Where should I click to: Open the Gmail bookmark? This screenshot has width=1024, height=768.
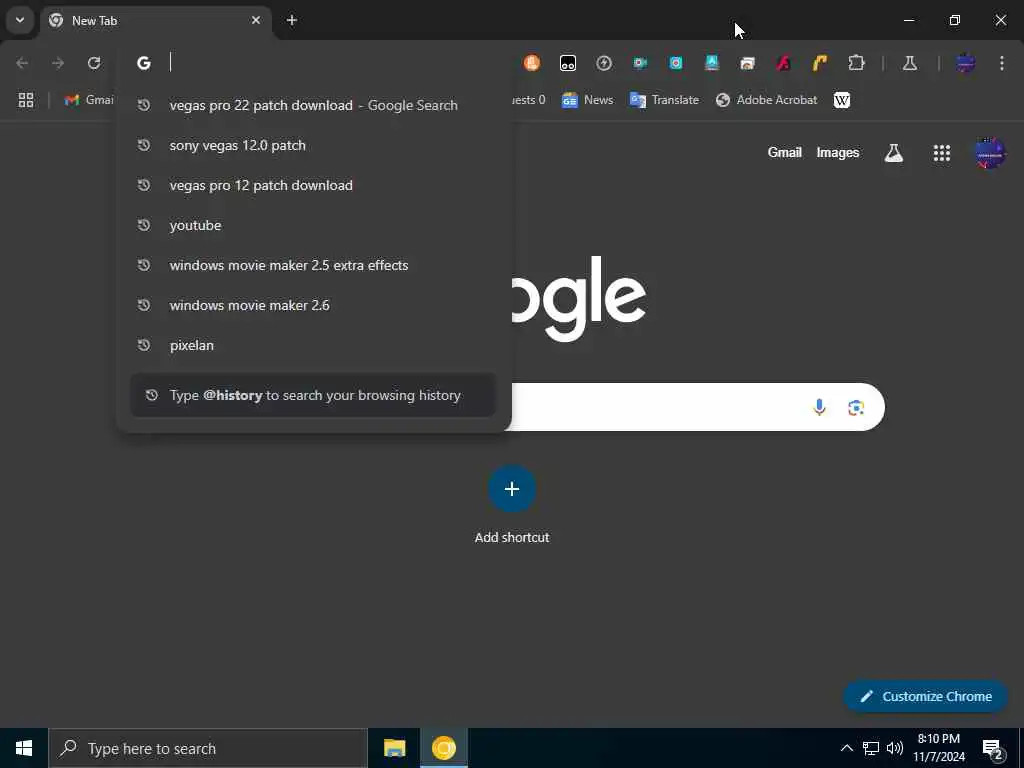[x=89, y=100]
